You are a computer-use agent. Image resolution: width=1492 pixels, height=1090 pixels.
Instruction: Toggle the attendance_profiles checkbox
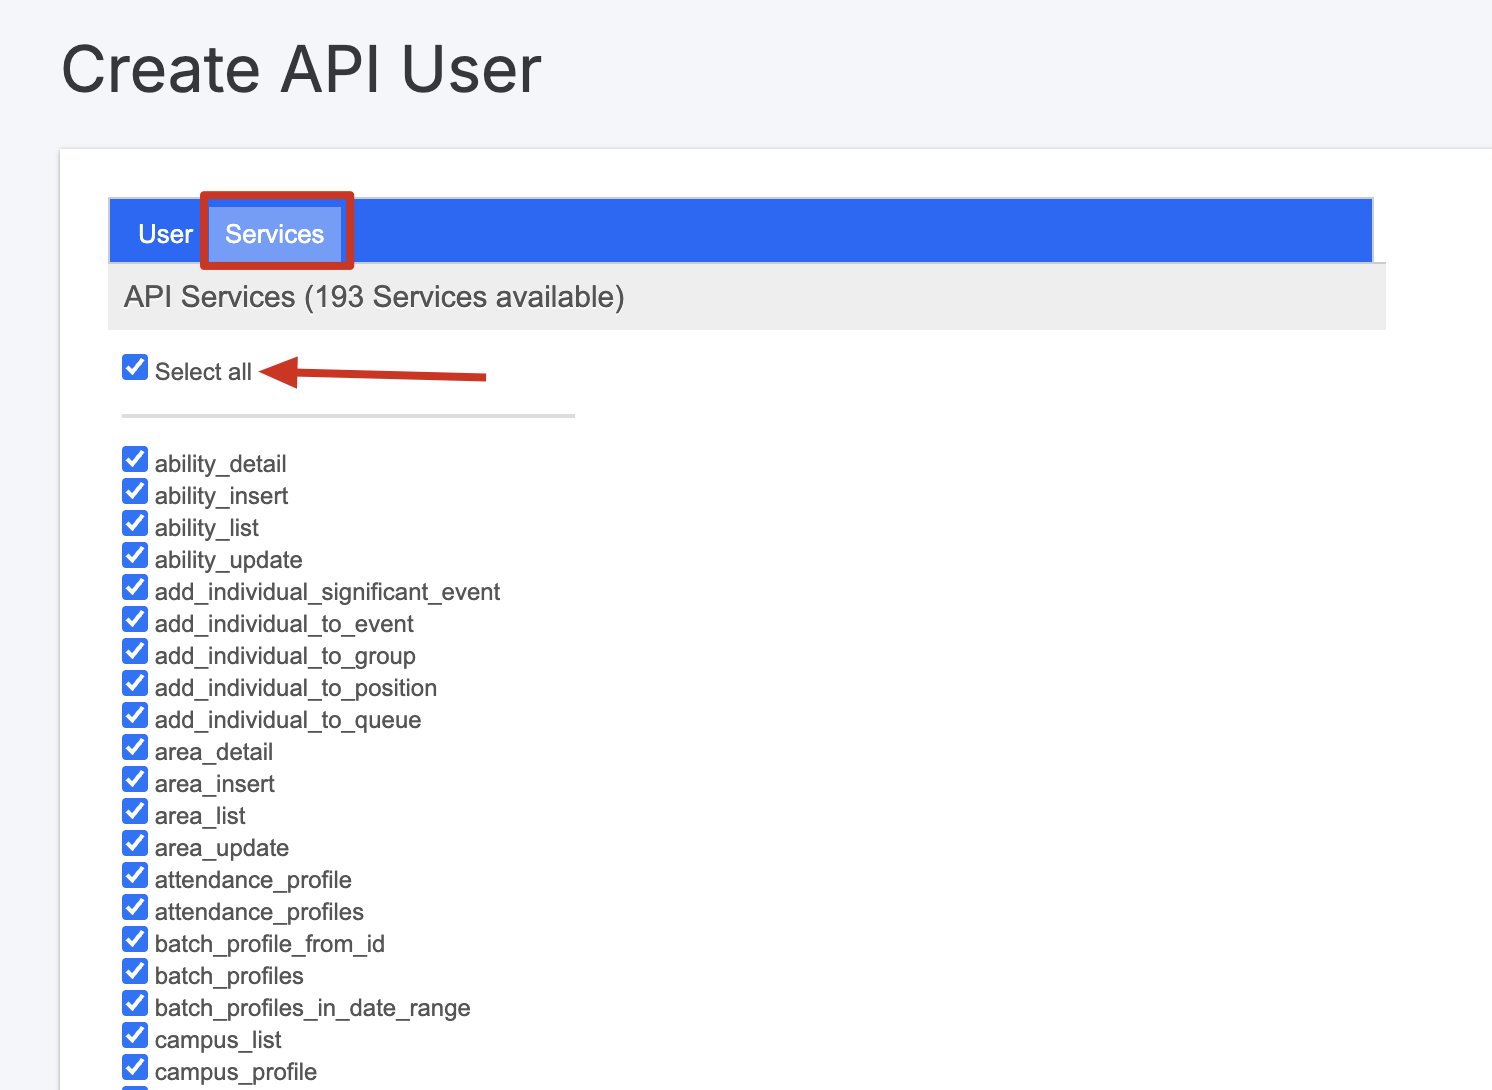coord(135,908)
